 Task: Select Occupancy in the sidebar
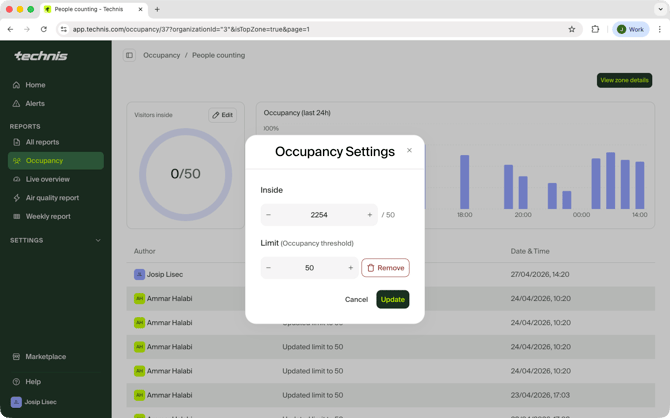tap(56, 161)
